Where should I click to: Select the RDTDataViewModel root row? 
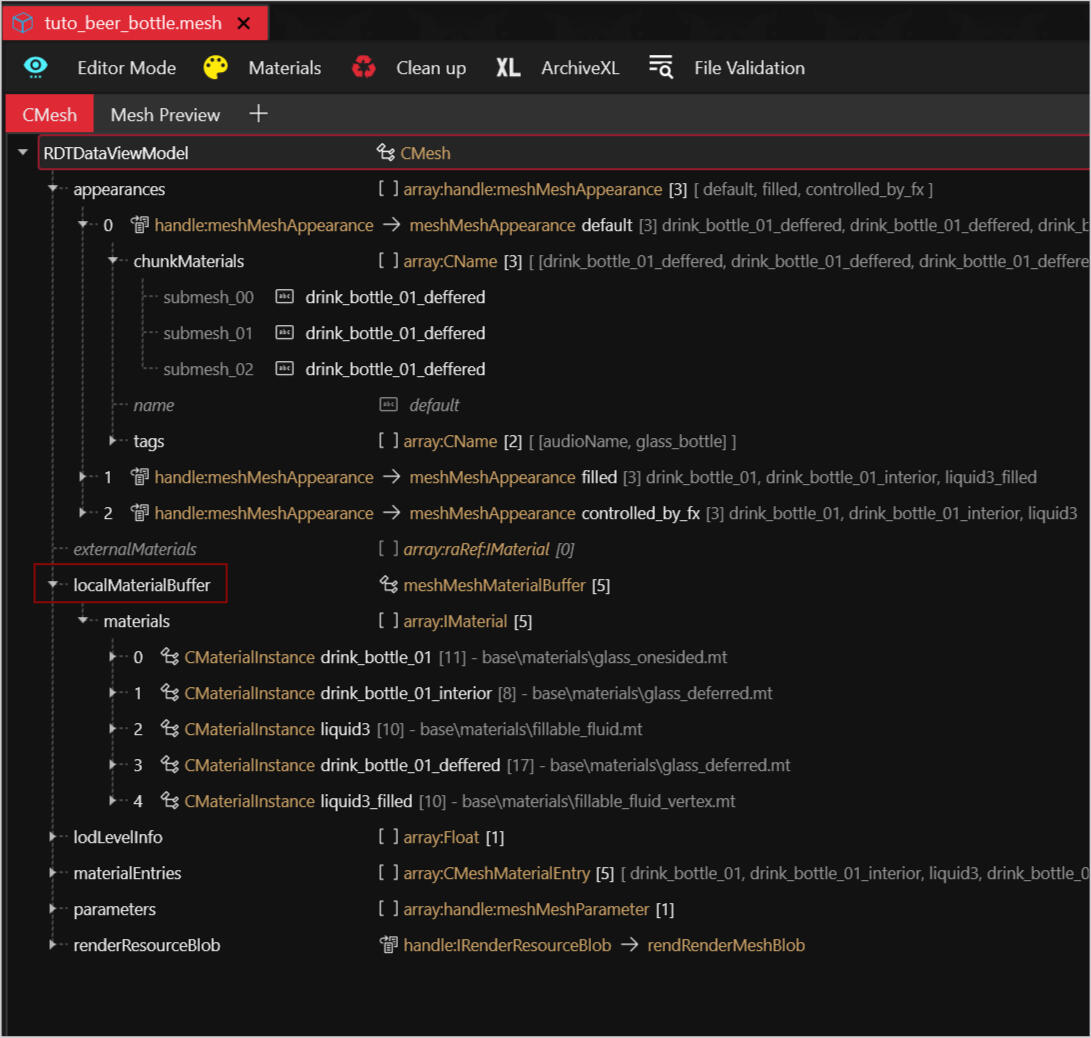tap(116, 153)
